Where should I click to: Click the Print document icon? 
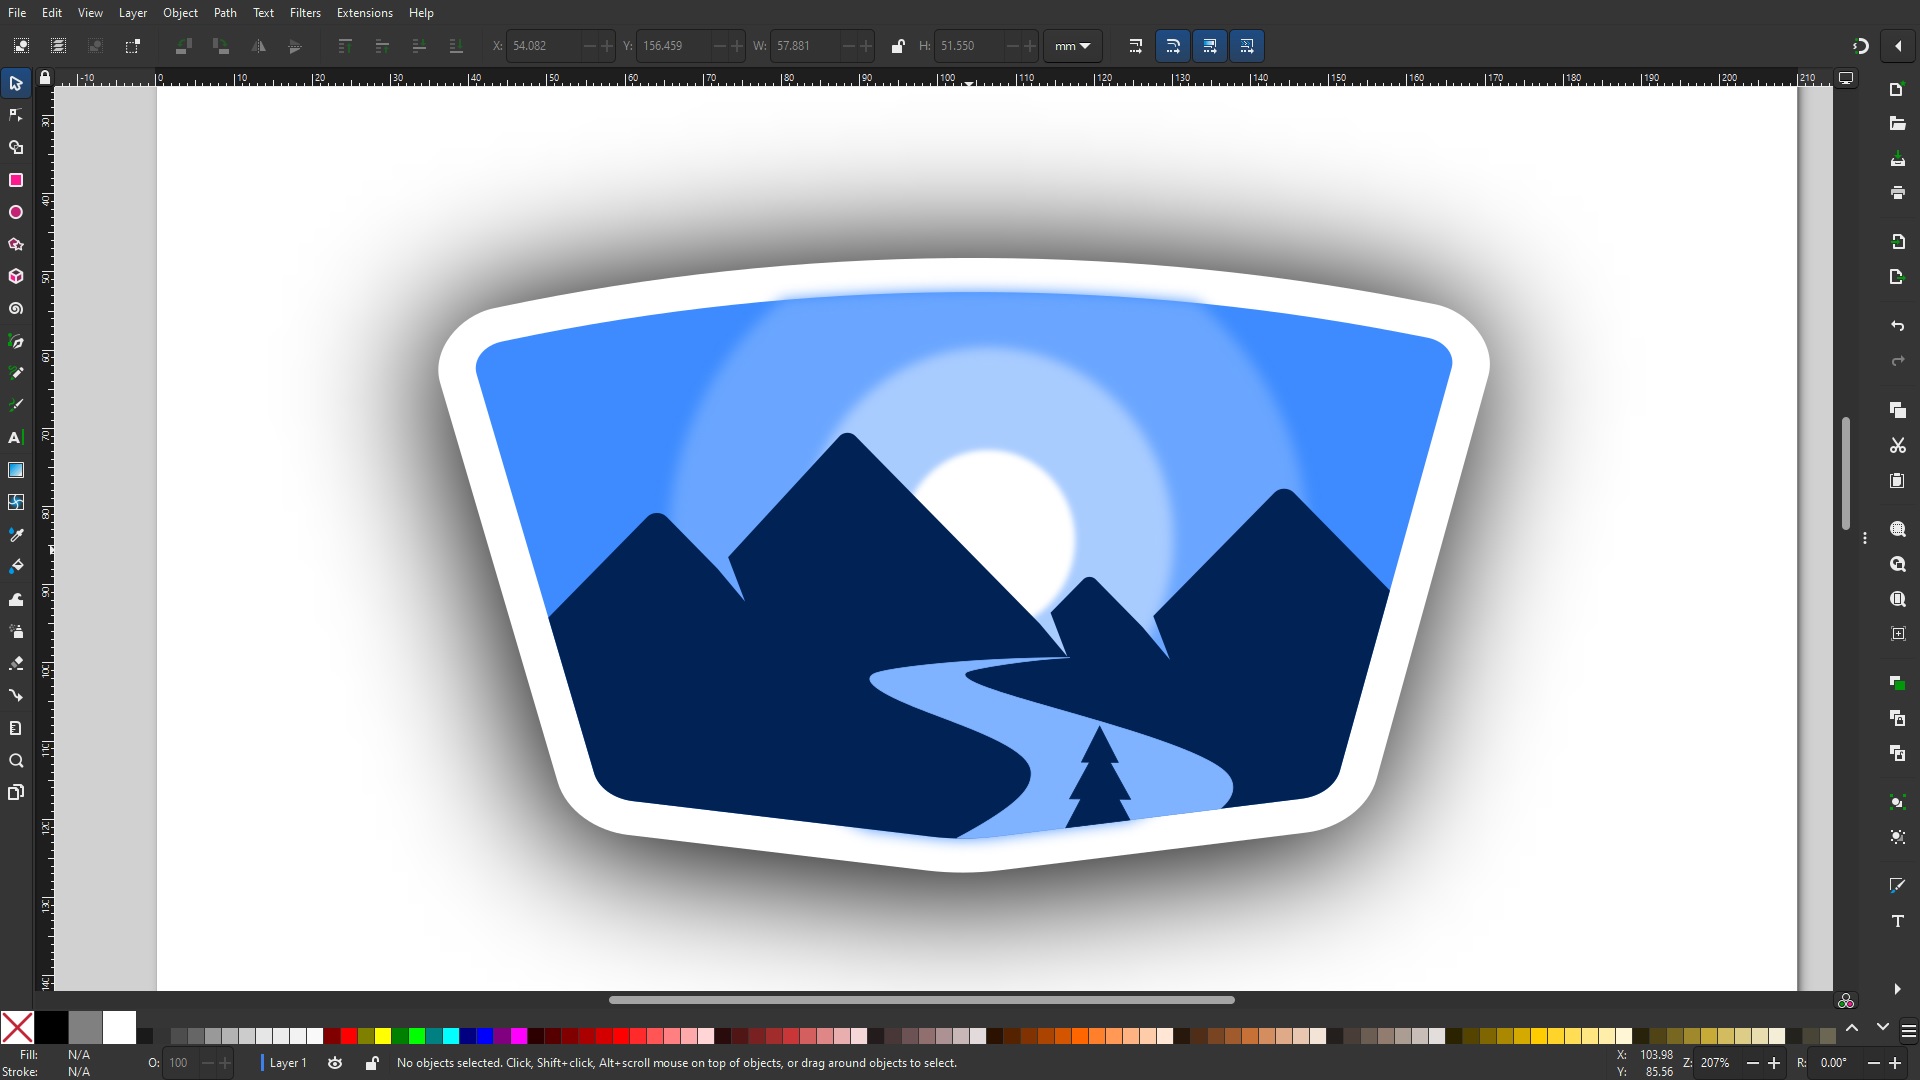tap(1897, 192)
